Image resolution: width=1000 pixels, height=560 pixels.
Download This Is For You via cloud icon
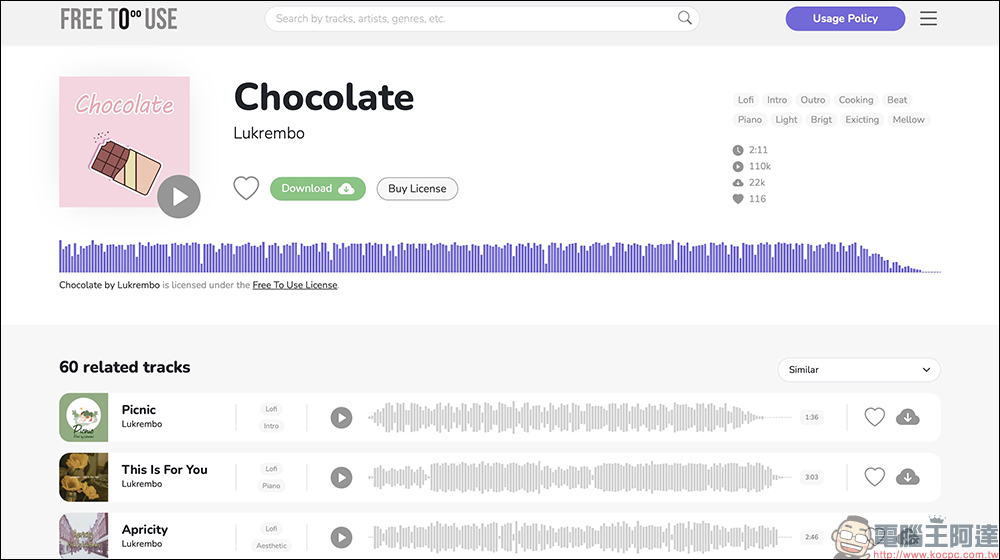[x=908, y=477]
